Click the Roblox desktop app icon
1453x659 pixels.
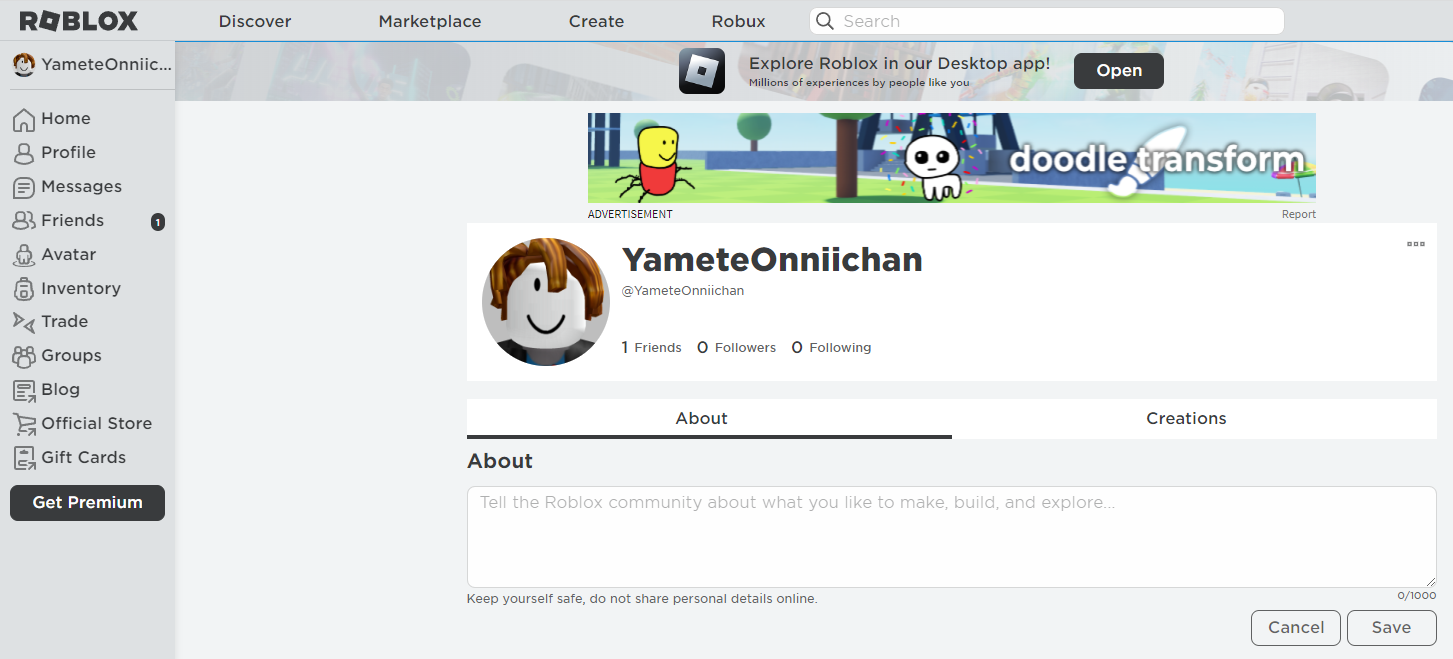pyautogui.click(x=702, y=71)
